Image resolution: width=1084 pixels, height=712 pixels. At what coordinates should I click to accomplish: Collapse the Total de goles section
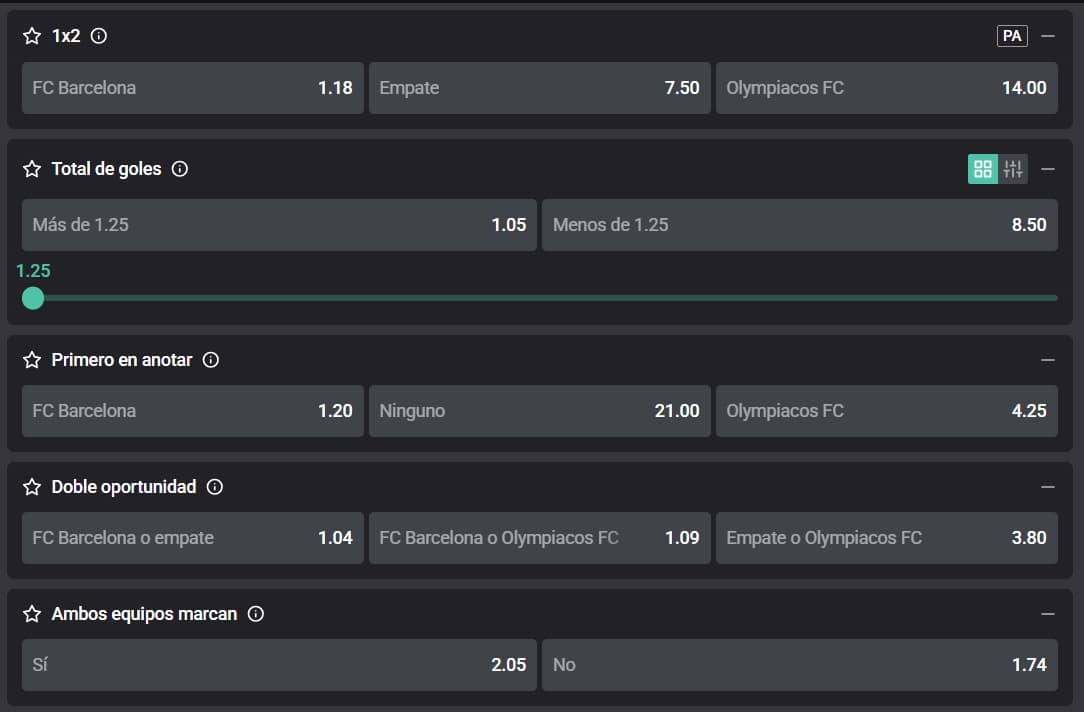pyautogui.click(x=1048, y=169)
